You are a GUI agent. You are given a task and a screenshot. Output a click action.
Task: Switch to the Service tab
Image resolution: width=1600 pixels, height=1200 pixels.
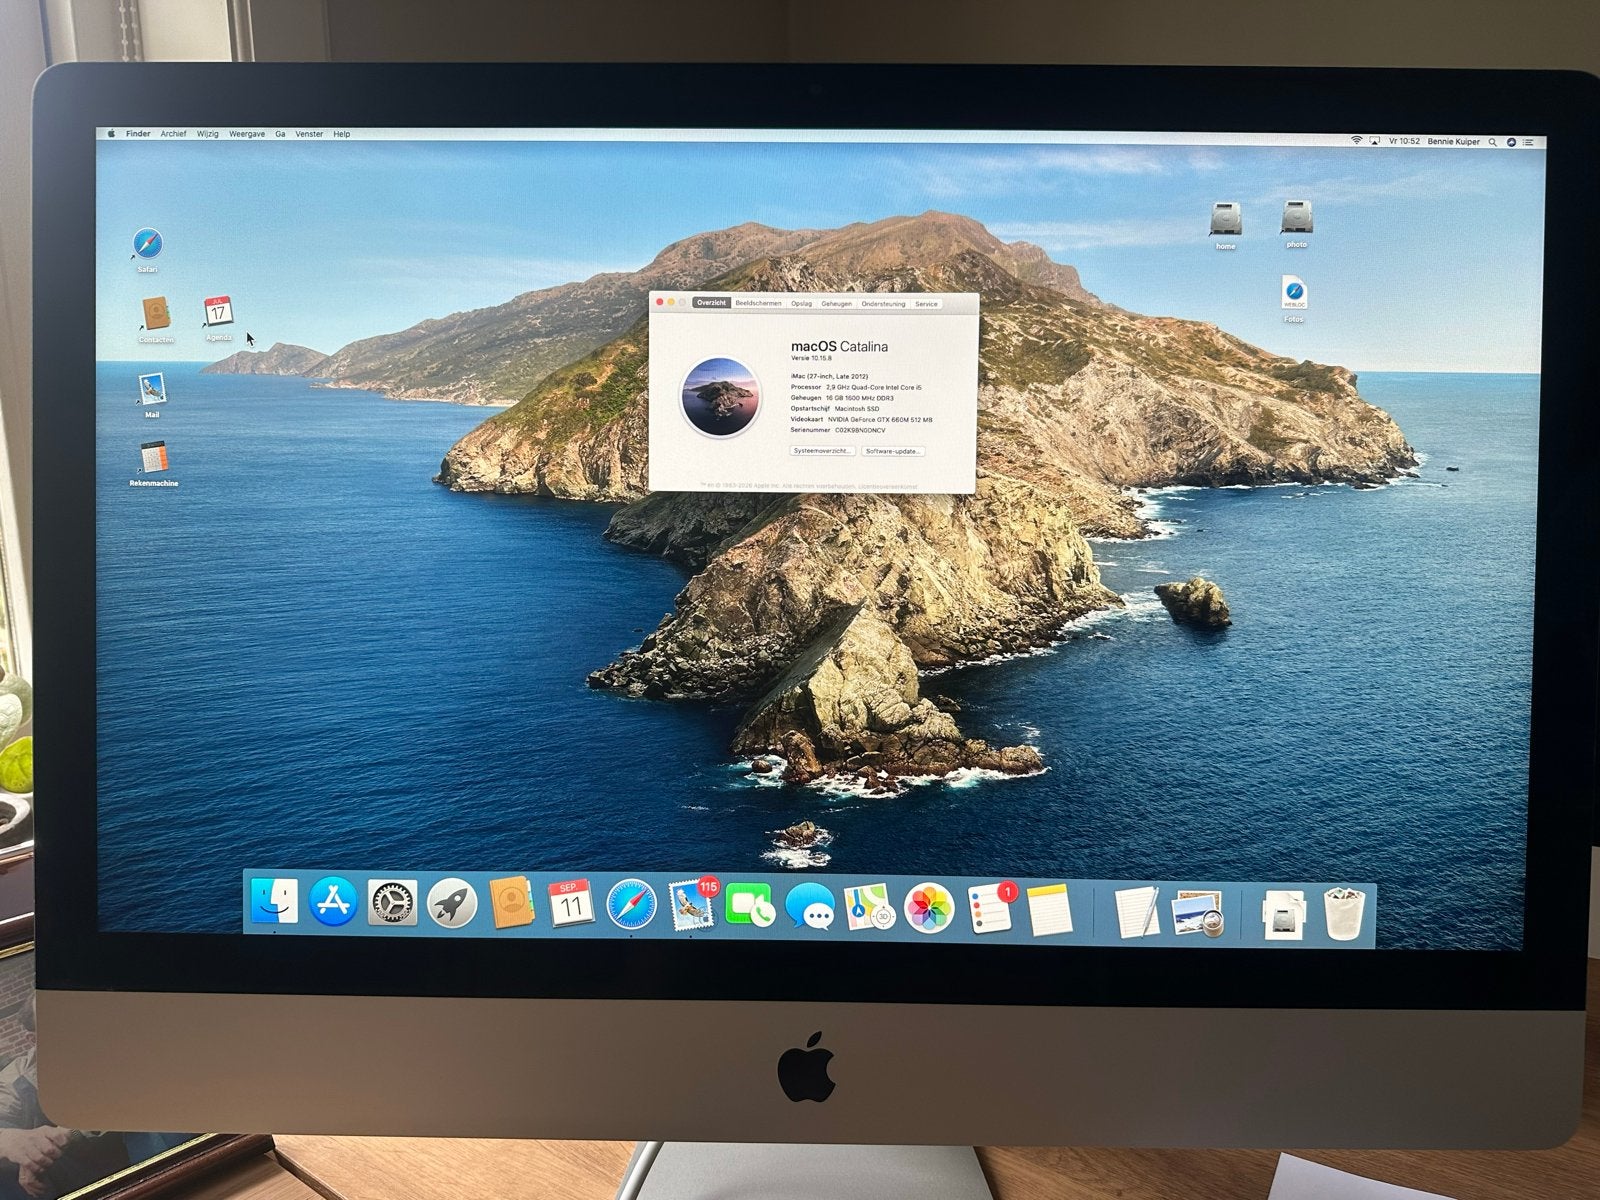click(x=926, y=304)
